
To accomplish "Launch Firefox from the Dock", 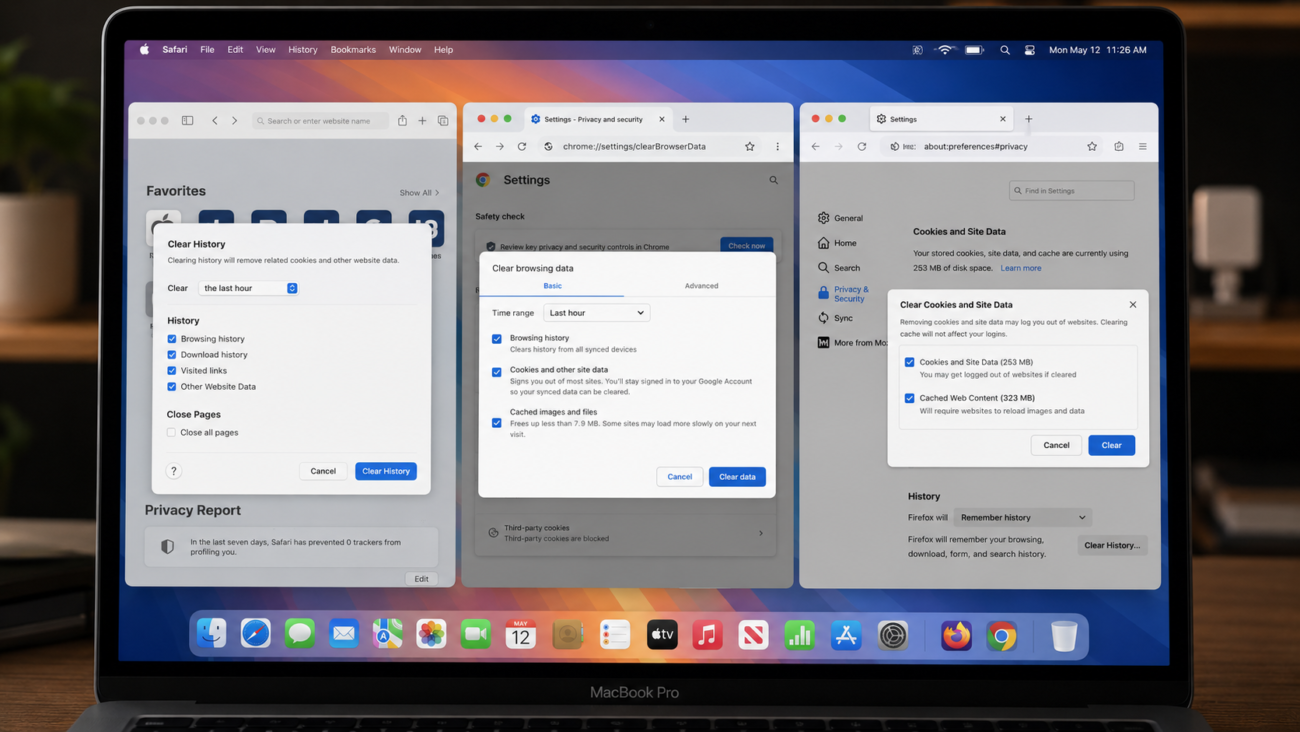I will pyautogui.click(x=956, y=635).
